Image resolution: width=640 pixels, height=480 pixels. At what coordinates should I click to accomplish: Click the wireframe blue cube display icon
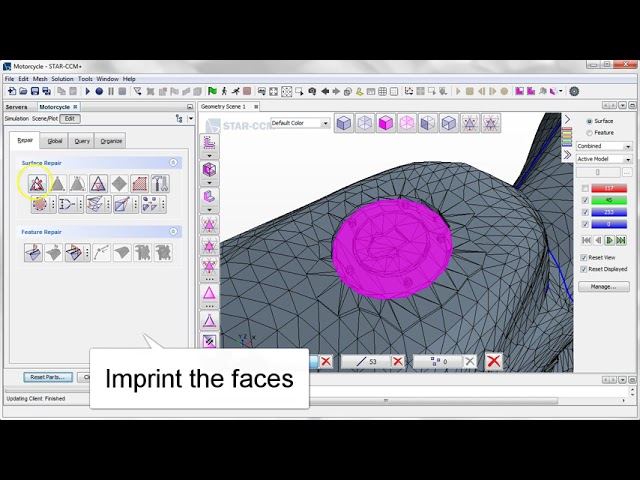pos(365,123)
